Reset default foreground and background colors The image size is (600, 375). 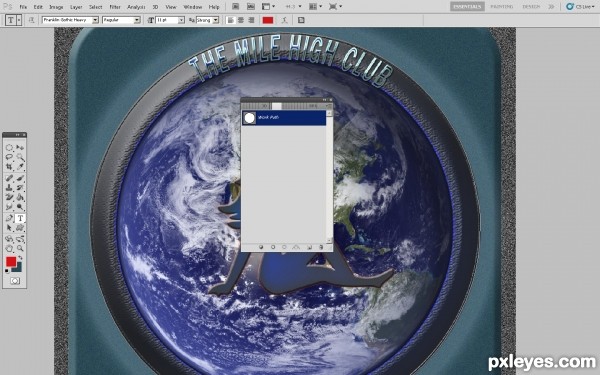click(x=7, y=271)
